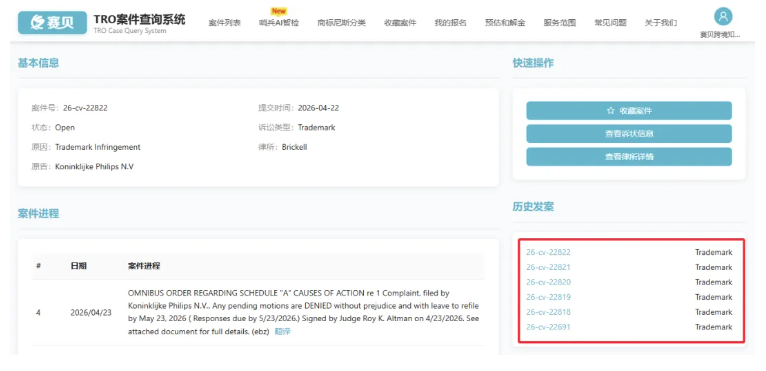Viewport: 766px width, 371px height.
Task: Open the 关于我们 menu item
Action: [661, 22]
